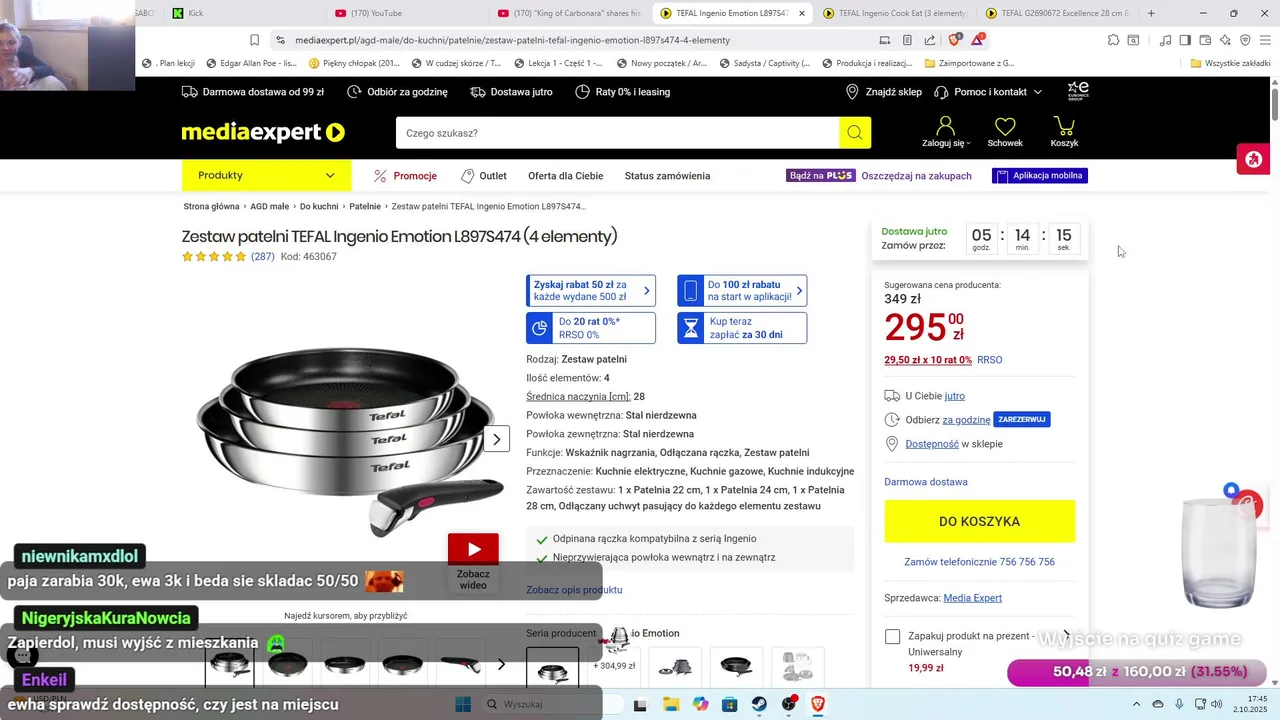Open the Outlet menu item
This screenshot has height=720, width=1280.
point(484,176)
